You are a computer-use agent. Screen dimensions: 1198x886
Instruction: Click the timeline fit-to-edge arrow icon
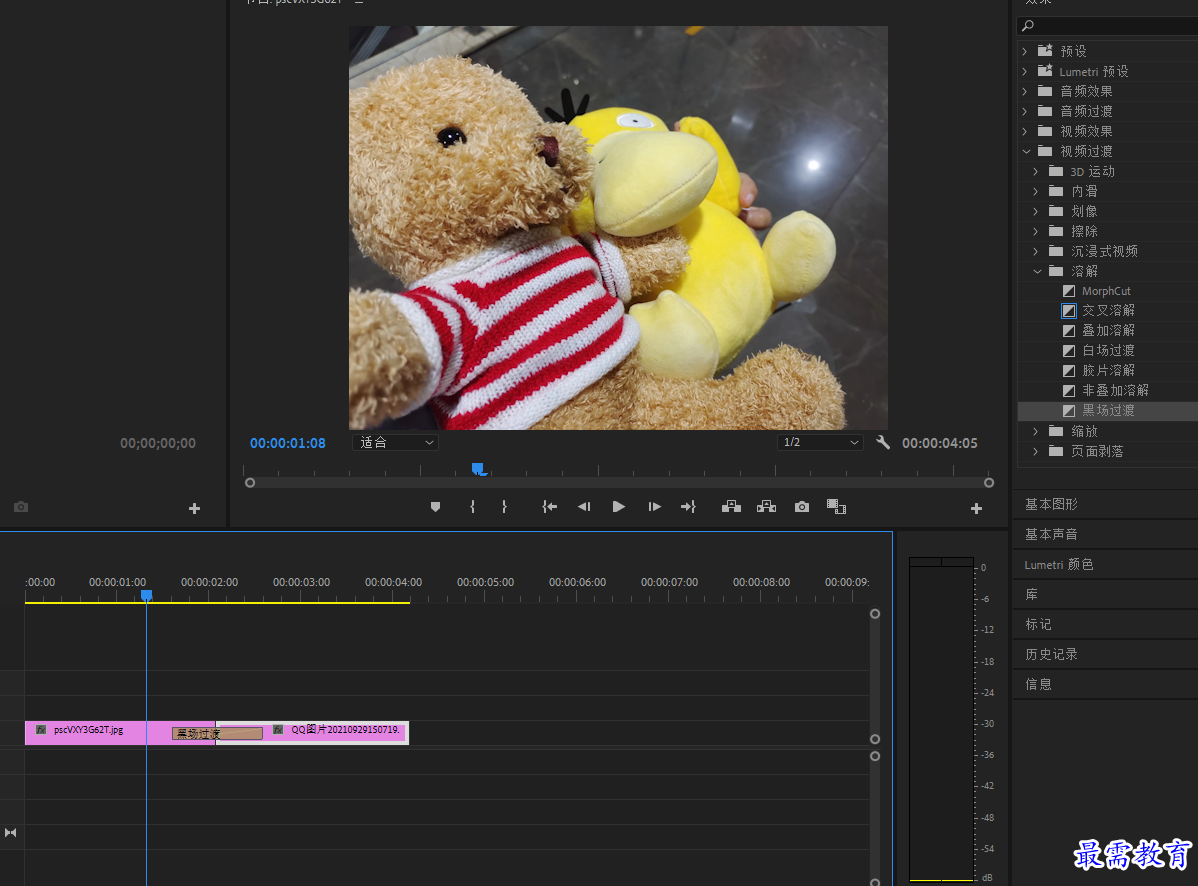coord(11,833)
